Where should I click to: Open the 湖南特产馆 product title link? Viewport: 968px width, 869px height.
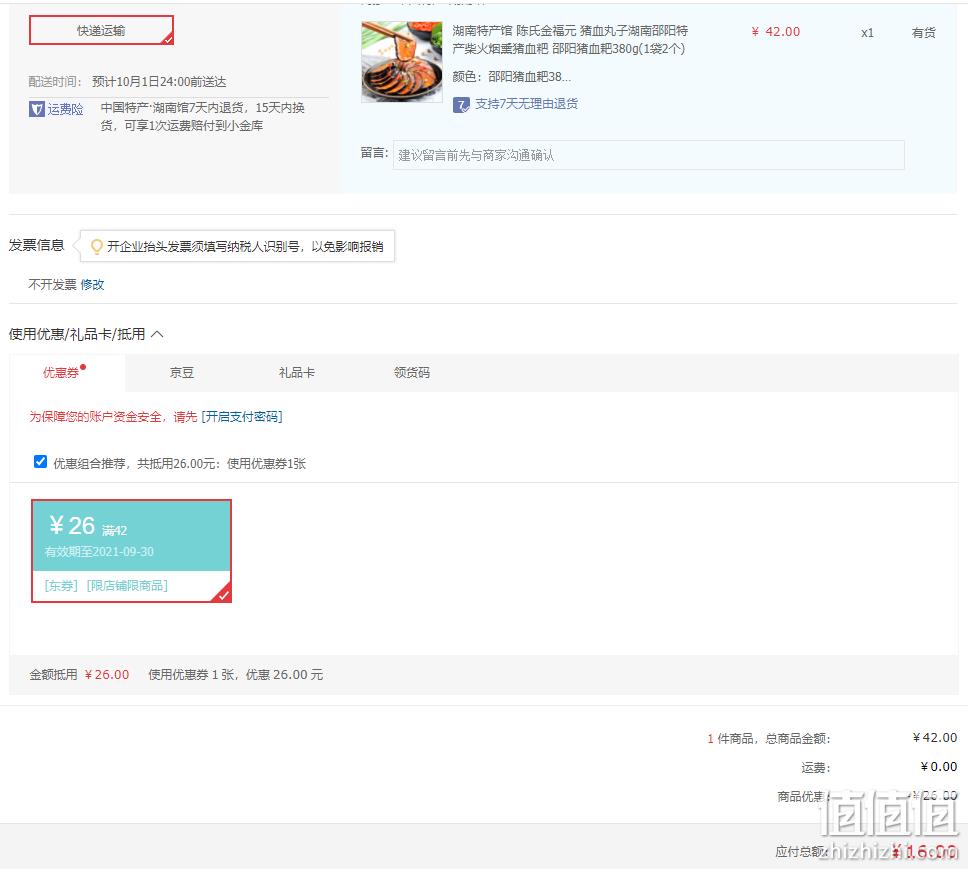[x=570, y=40]
